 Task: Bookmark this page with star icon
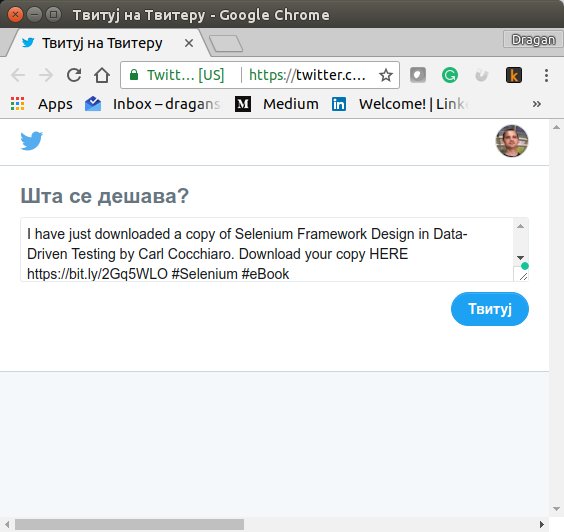click(386, 75)
